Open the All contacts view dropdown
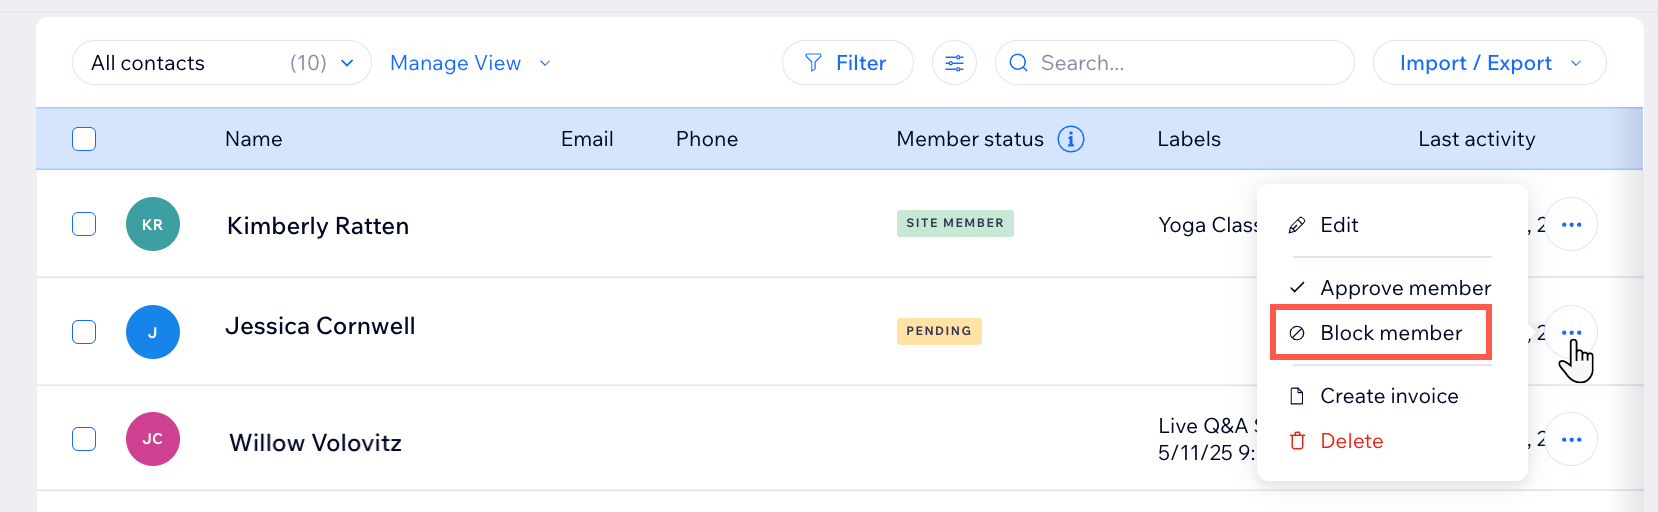 (222, 63)
